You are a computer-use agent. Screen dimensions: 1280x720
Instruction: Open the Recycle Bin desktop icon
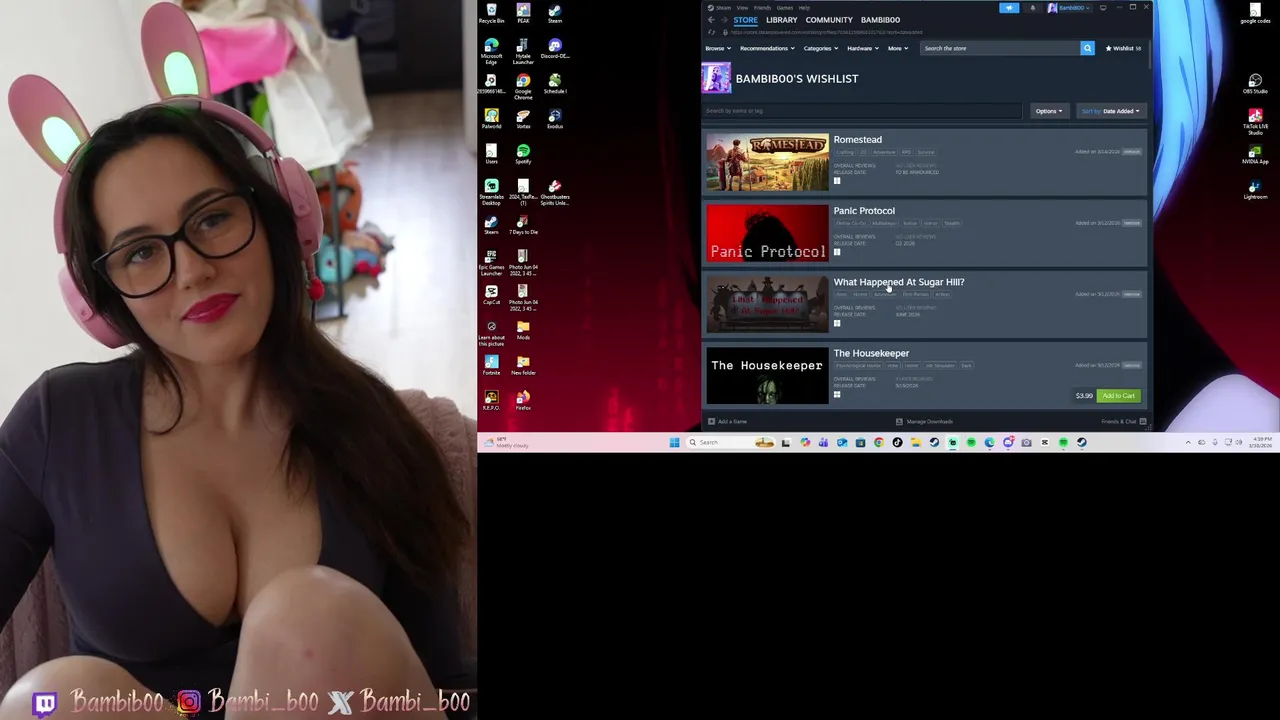pyautogui.click(x=491, y=13)
